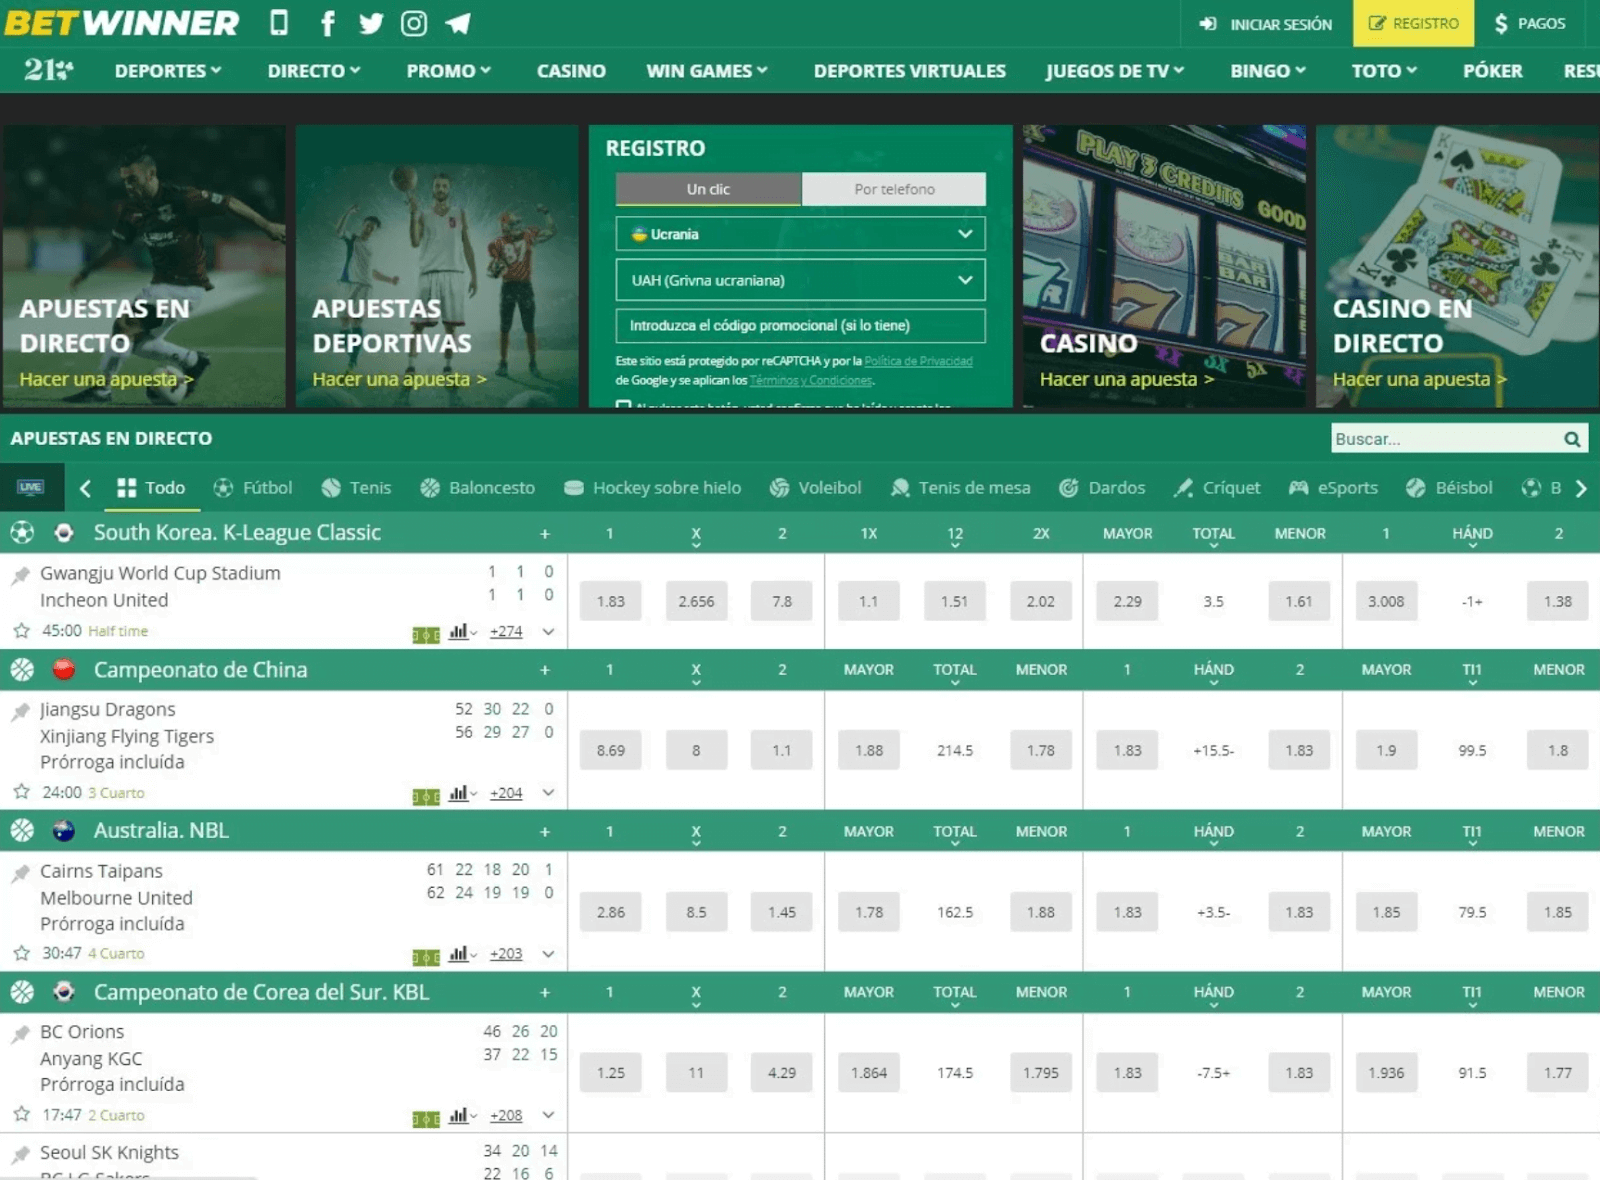Open the Twitter page icon

coord(371,23)
